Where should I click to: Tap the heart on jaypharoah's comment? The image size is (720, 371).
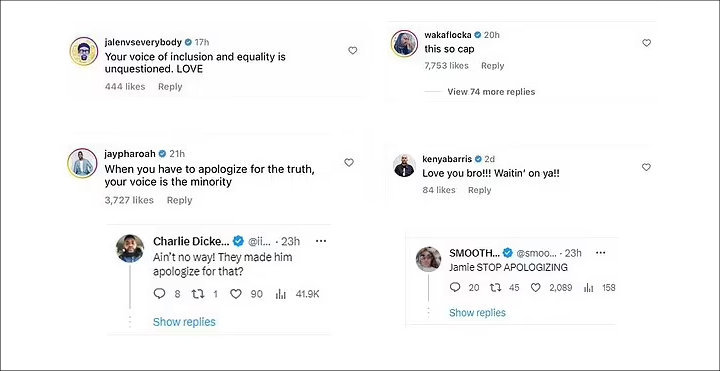[349, 162]
